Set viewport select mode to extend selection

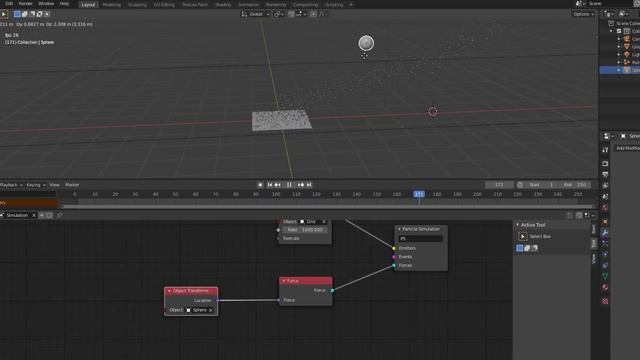pos(24,14)
